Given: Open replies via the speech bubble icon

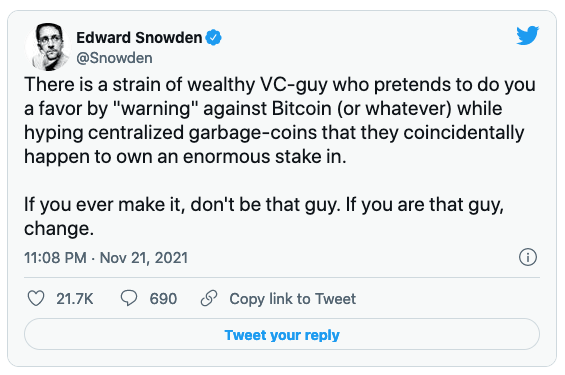Looking at the screenshot, I should click(129, 298).
